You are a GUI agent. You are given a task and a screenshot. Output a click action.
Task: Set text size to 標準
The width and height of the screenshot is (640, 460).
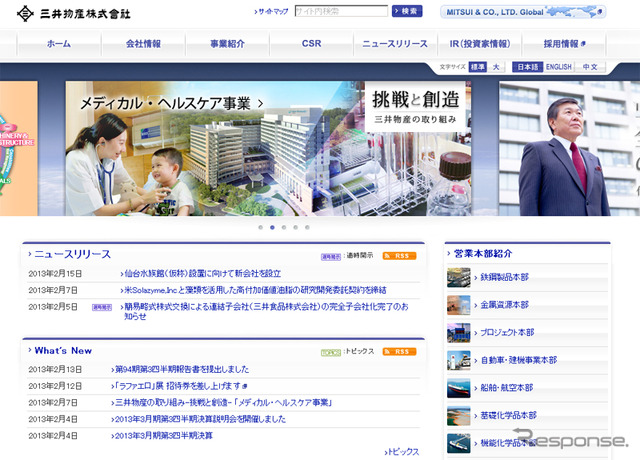[x=478, y=67]
